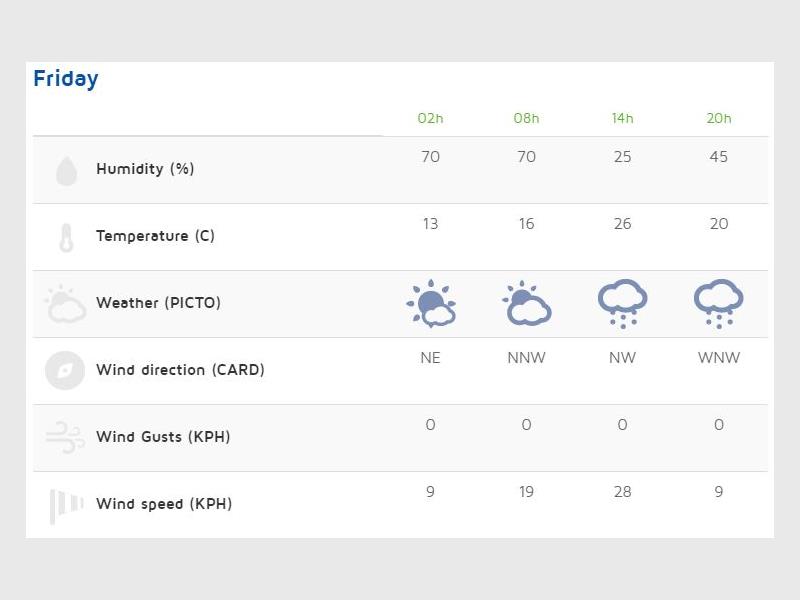The width and height of the screenshot is (800, 600).
Task: Click the Temperature (C) row label
Action: point(155,236)
